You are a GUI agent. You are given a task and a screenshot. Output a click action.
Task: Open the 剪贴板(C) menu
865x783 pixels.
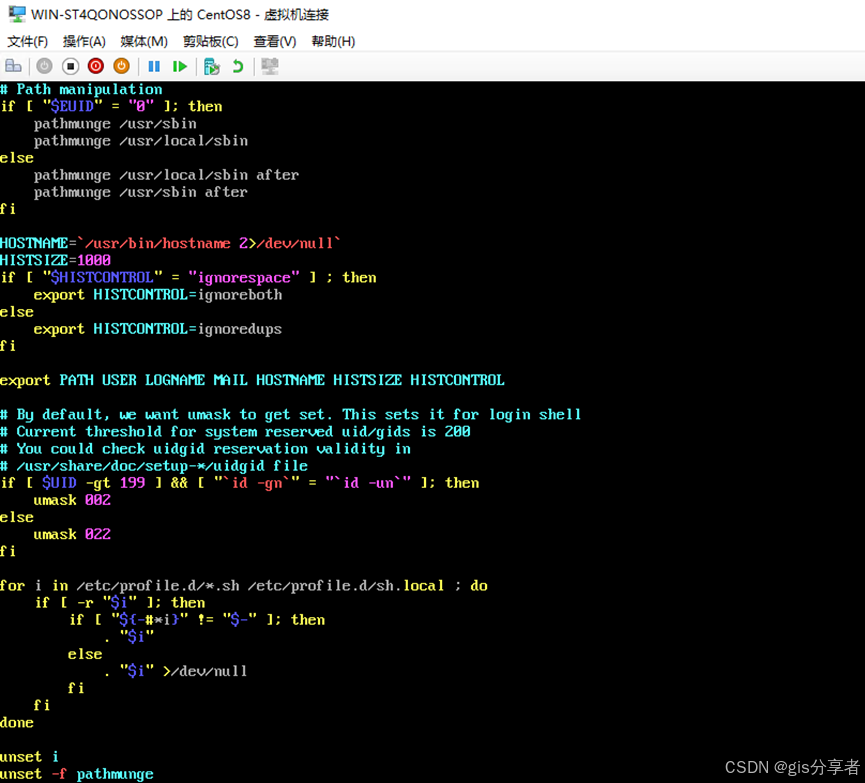[x=211, y=41]
